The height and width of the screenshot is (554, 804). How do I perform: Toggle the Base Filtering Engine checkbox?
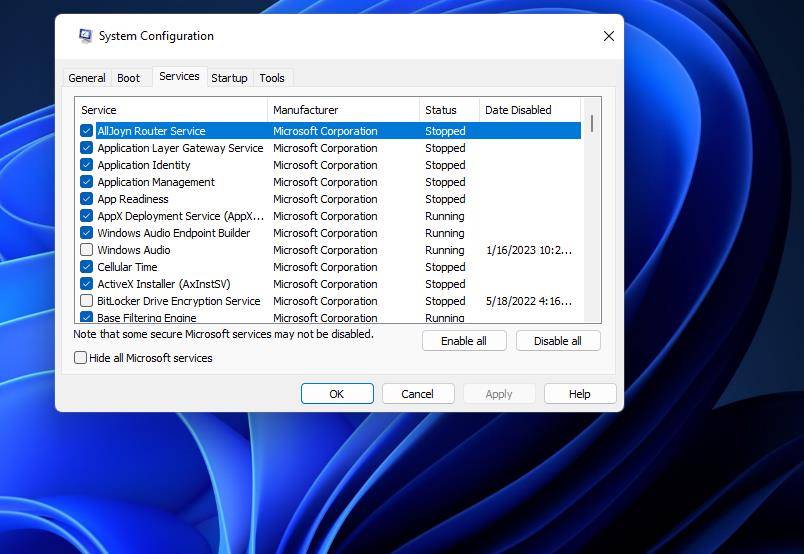click(x=87, y=317)
